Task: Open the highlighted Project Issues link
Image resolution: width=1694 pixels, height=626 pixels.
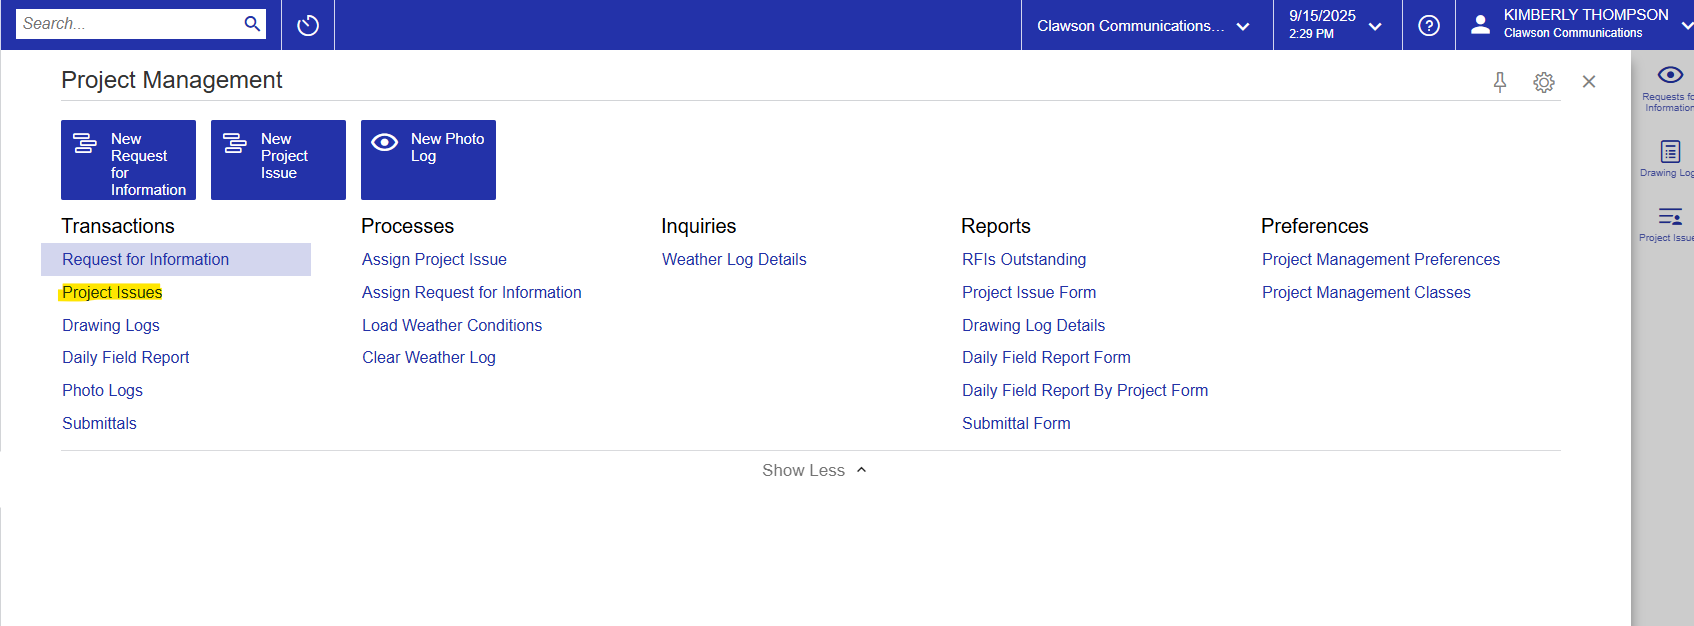Action: coord(112,292)
